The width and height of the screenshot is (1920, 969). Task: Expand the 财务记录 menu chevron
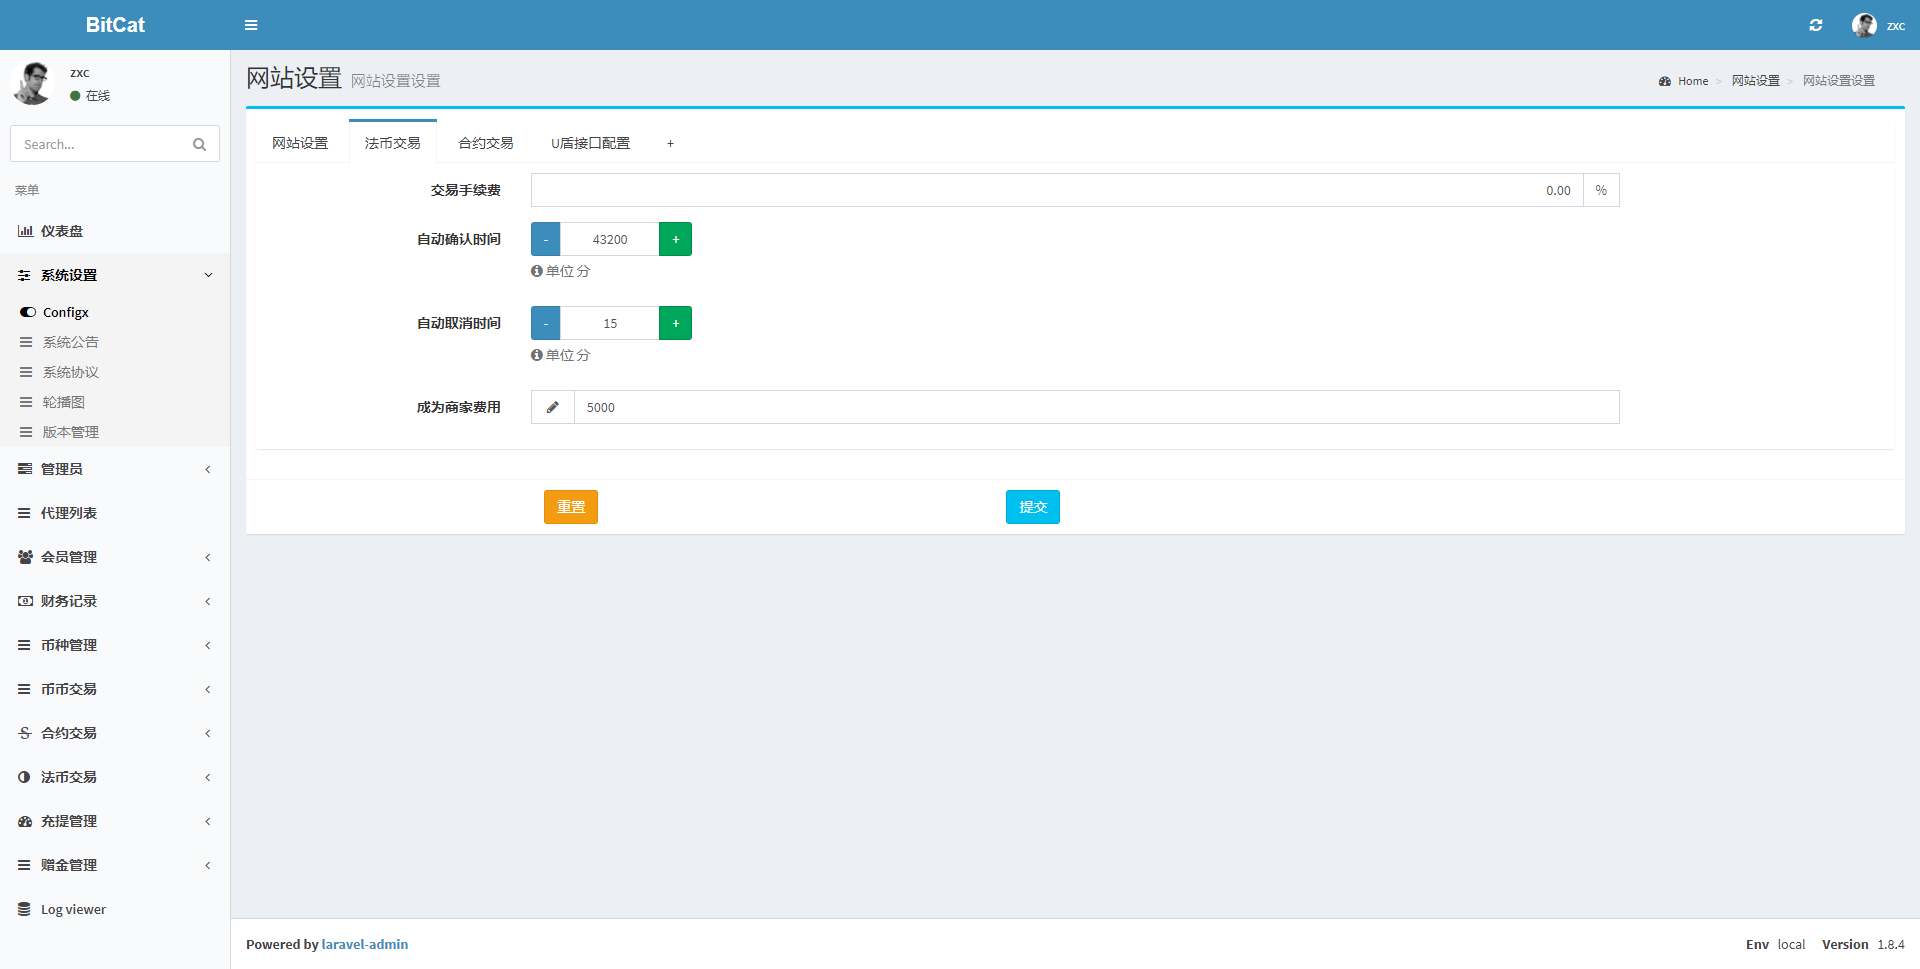pyautogui.click(x=208, y=601)
